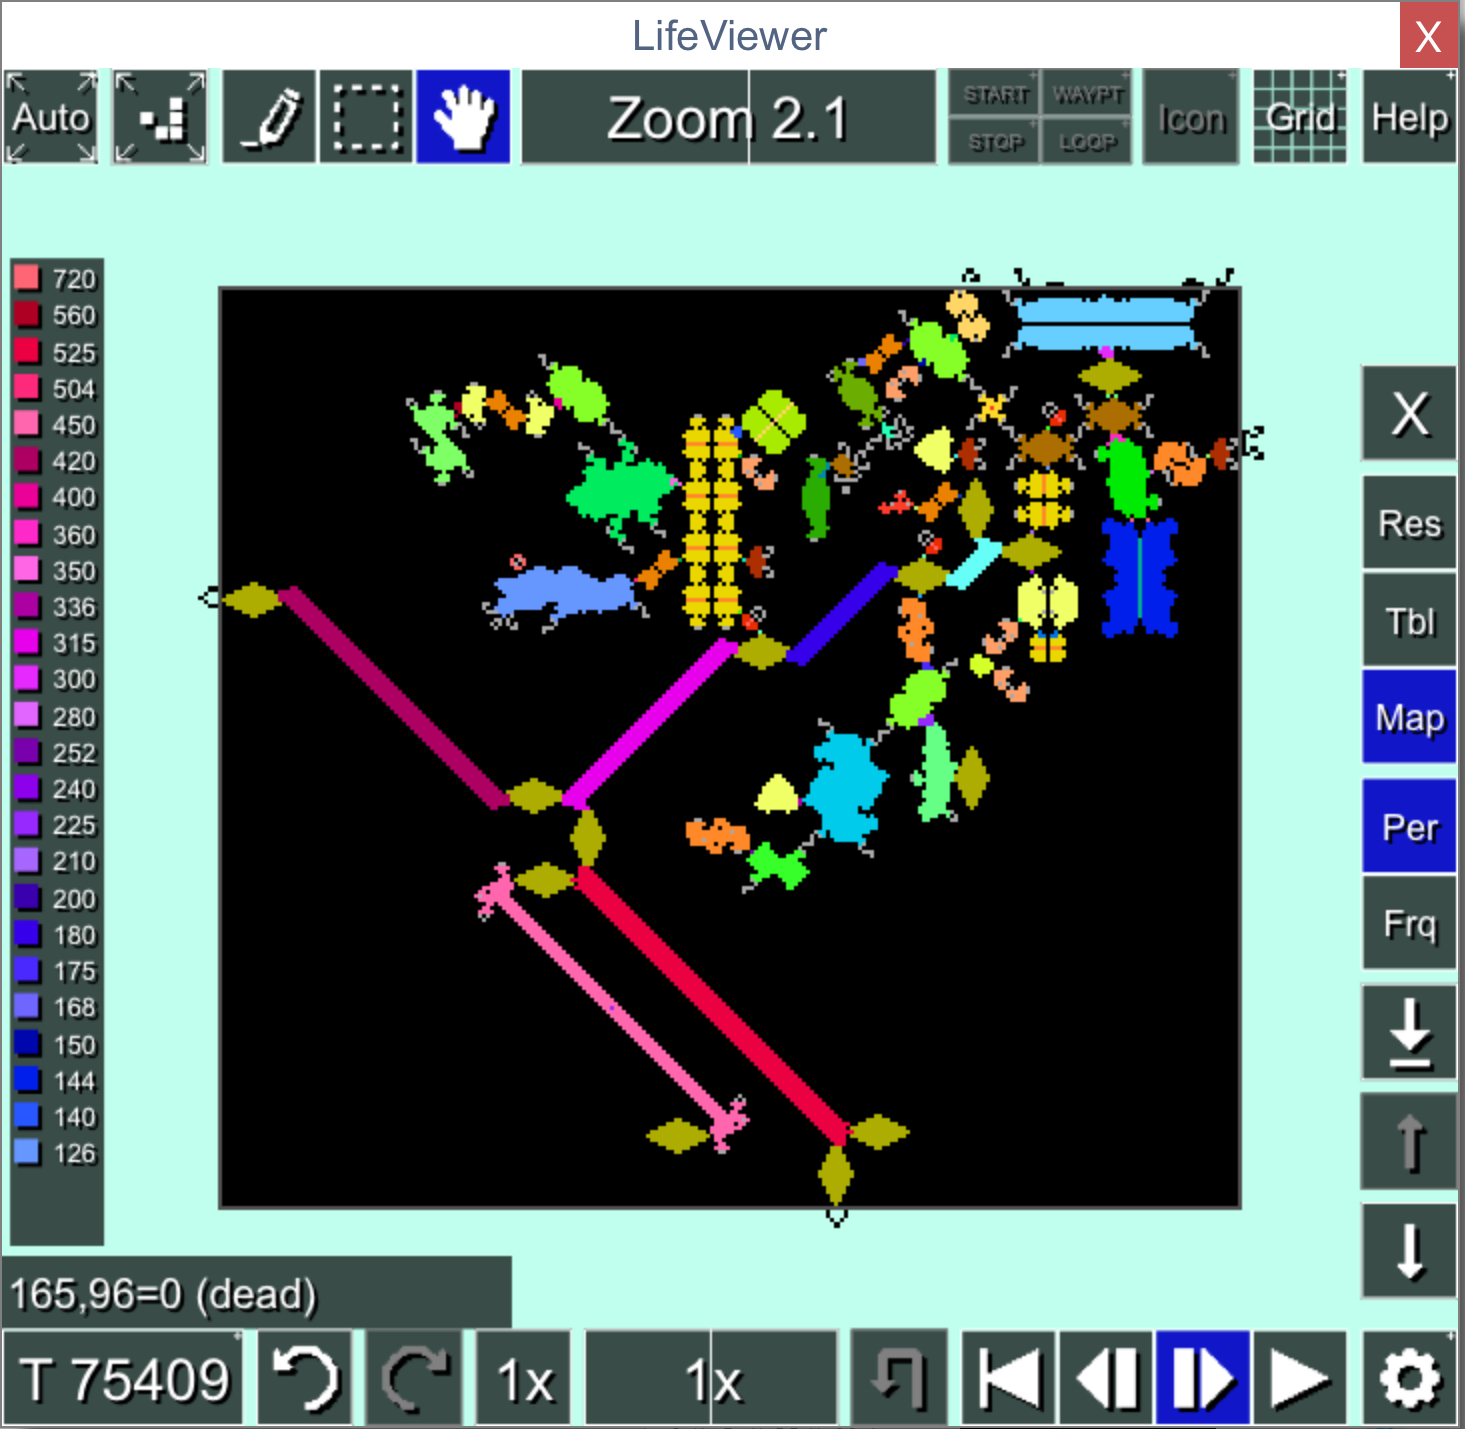
Task: Undo the last action
Action: pyautogui.click(x=305, y=1378)
